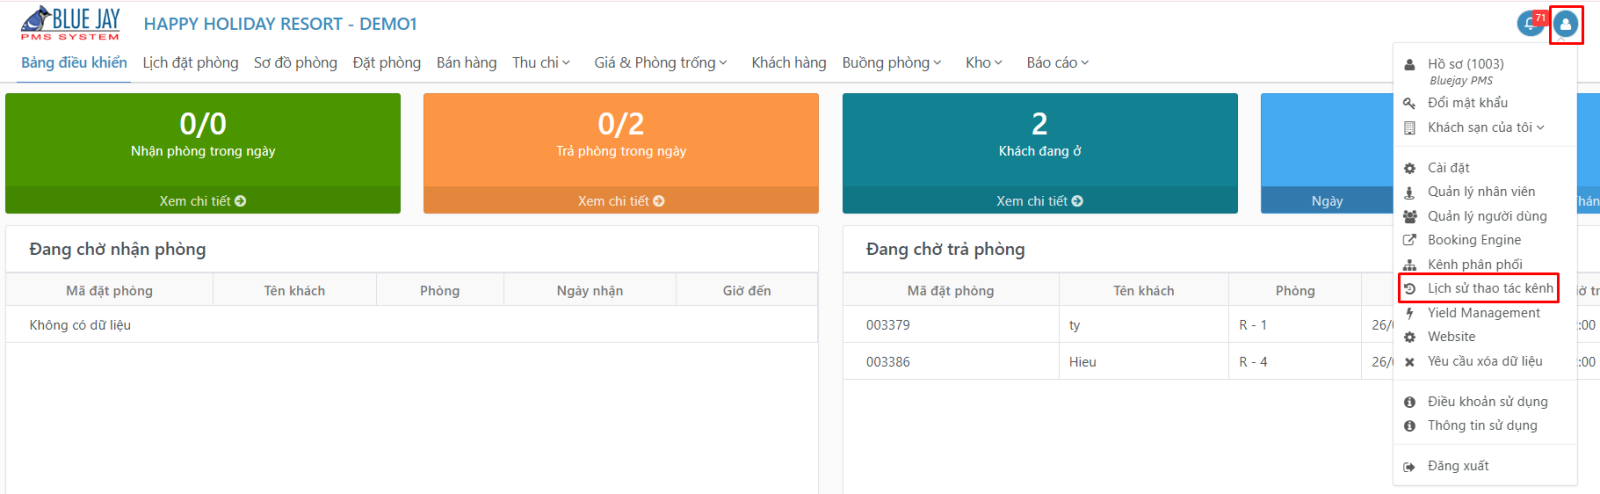Click Không có dữ liệu row
The width and height of the screenshot is (1600, 494).
(411, 325)
